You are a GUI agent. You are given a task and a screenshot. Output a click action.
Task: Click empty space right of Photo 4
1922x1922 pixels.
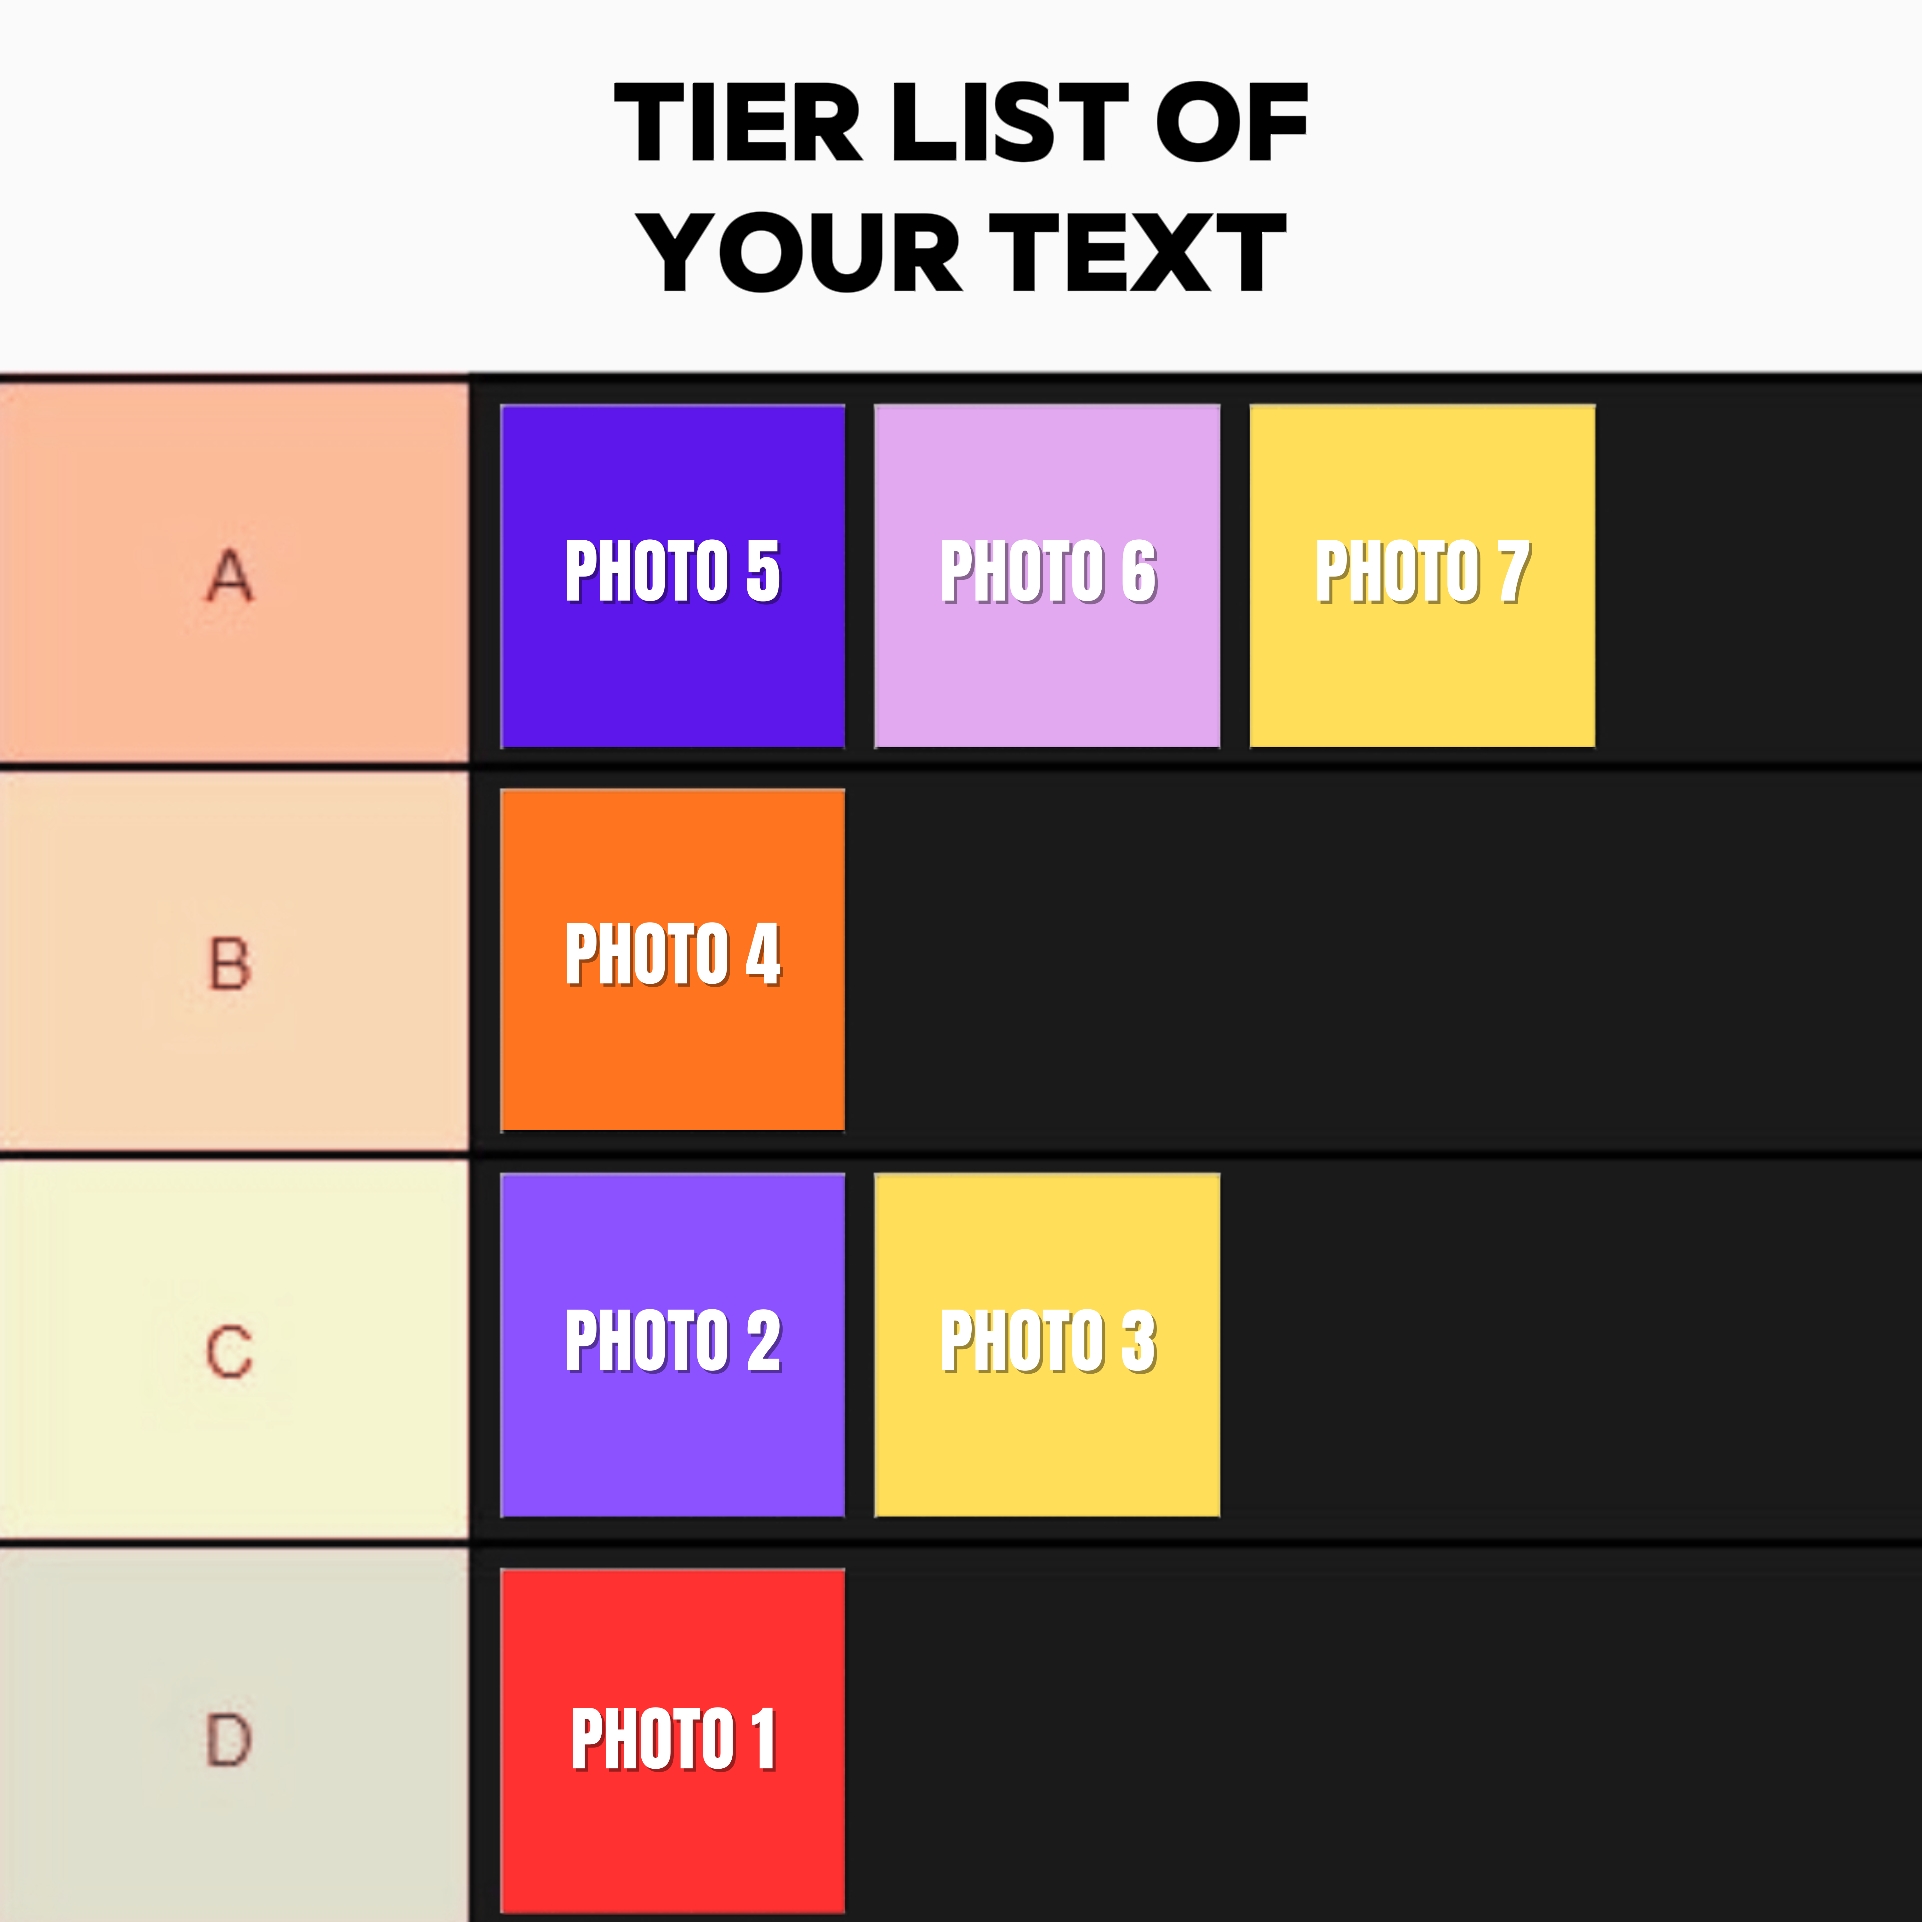click(1380, 960)
